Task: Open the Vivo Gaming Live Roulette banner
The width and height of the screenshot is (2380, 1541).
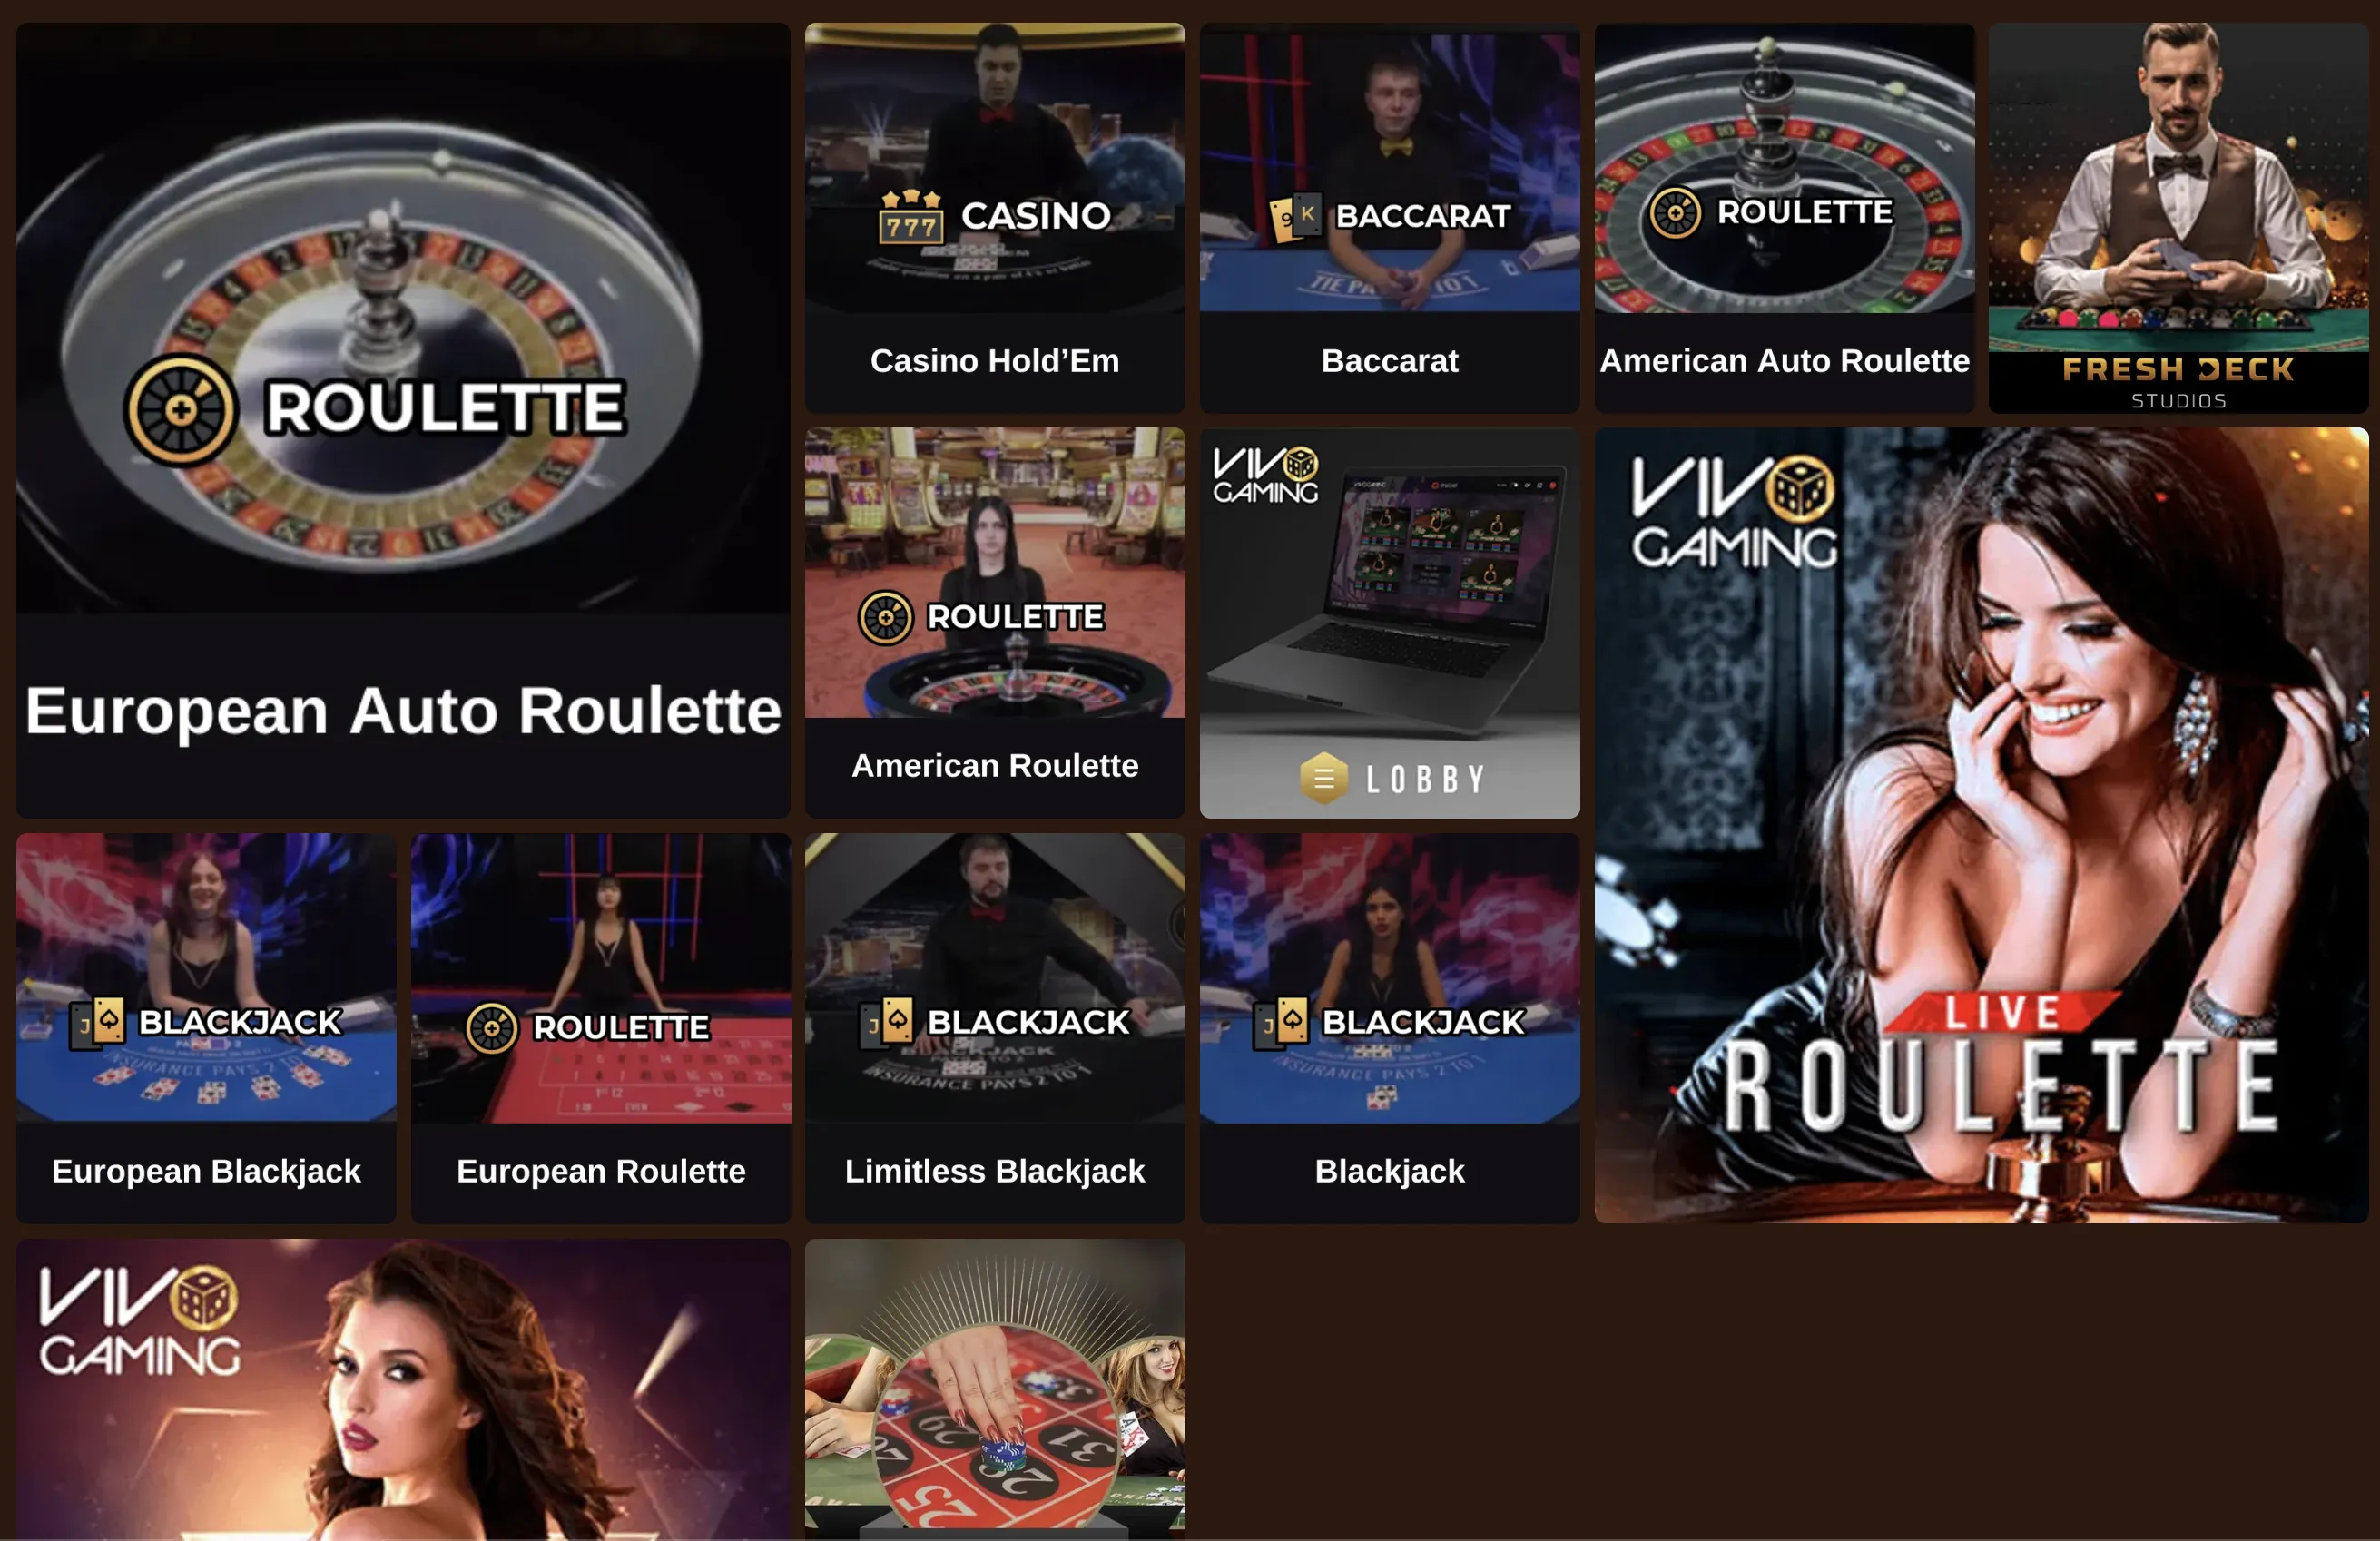Action: click(1981, 825)
